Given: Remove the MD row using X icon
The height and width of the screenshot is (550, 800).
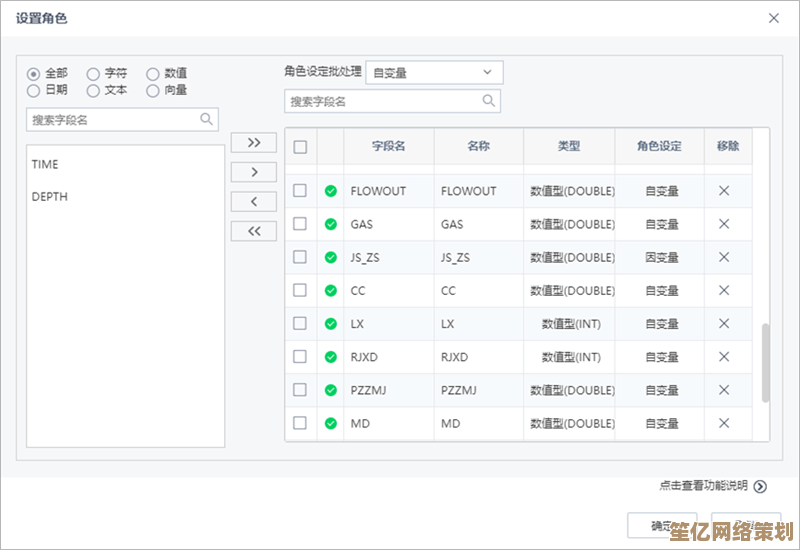Looking at the screenshot, I should (x=724, y=423).
